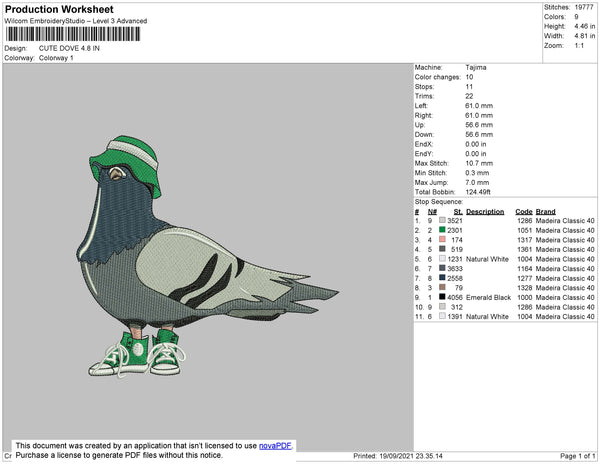Pick the navy swatch beside stitch count 2558
600x464 pixels.
tap(442, 278)
